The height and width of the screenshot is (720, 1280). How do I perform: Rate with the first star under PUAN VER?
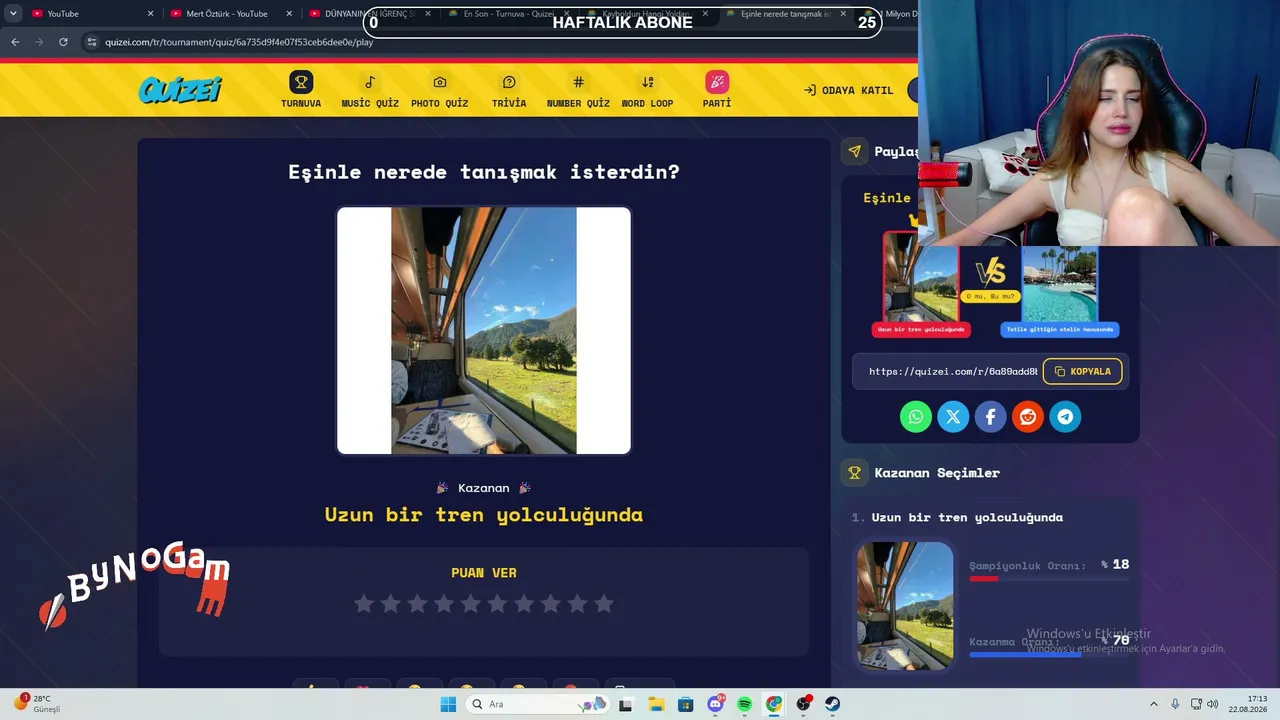click(x=364, y=603)
